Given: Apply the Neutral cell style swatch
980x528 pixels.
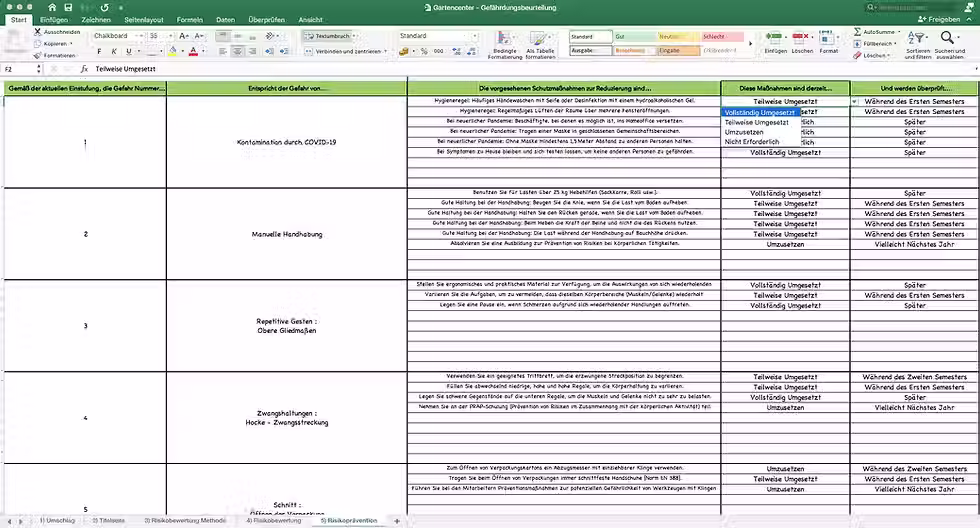Looking at the screenshot, I should [678, 37].
